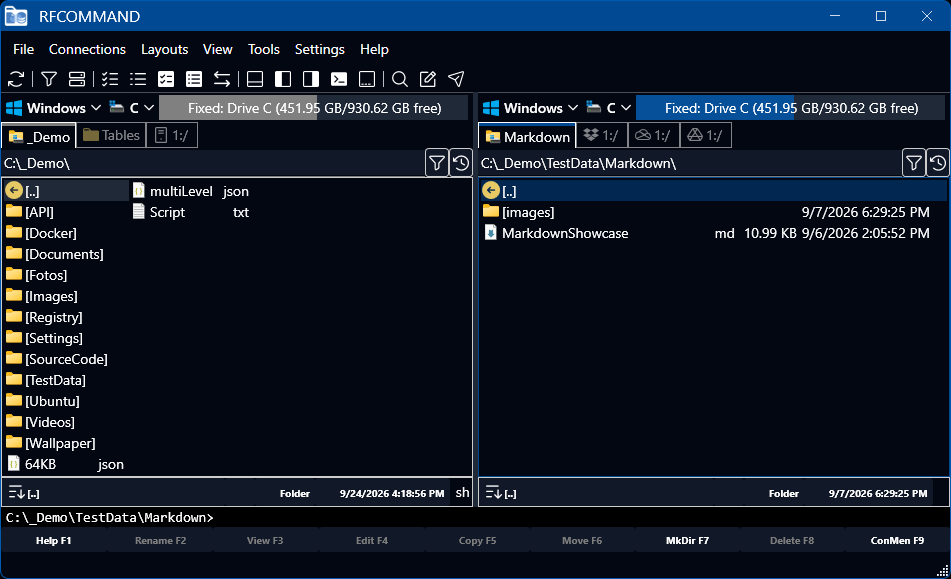951x579 pixels.
Task: Select the multiLevel json file
Action: click(x=191, y=191)
